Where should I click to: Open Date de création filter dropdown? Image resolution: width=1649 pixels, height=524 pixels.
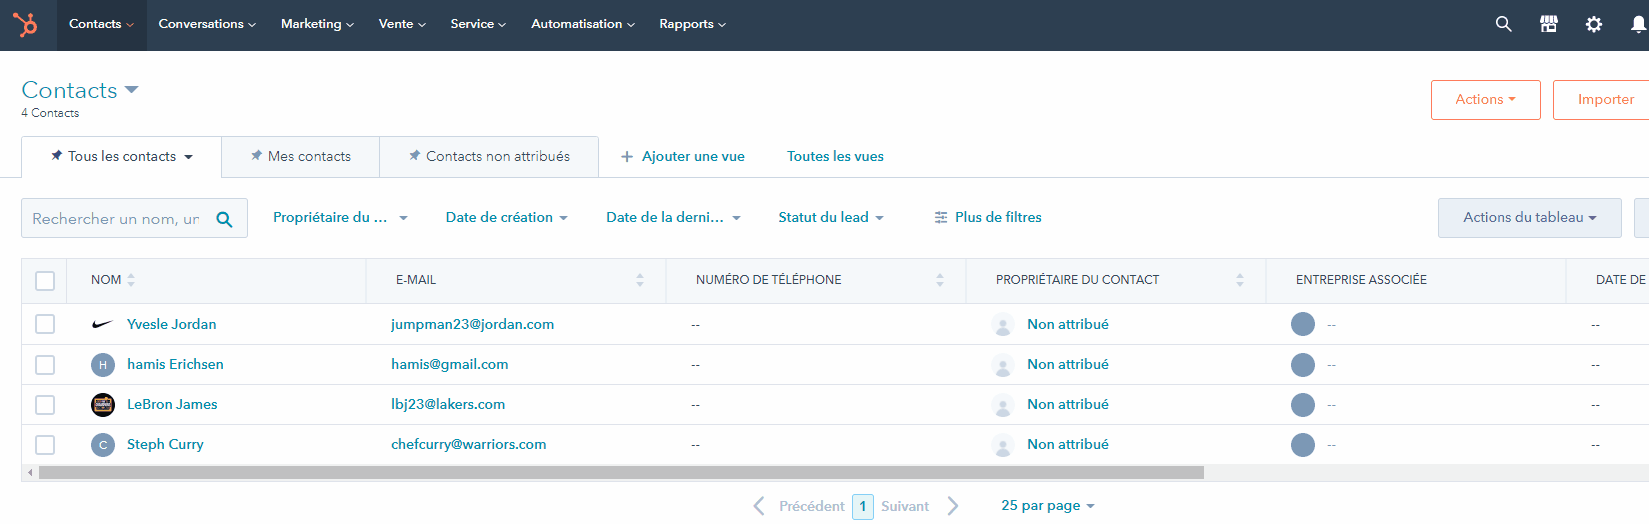pos(506,217)
